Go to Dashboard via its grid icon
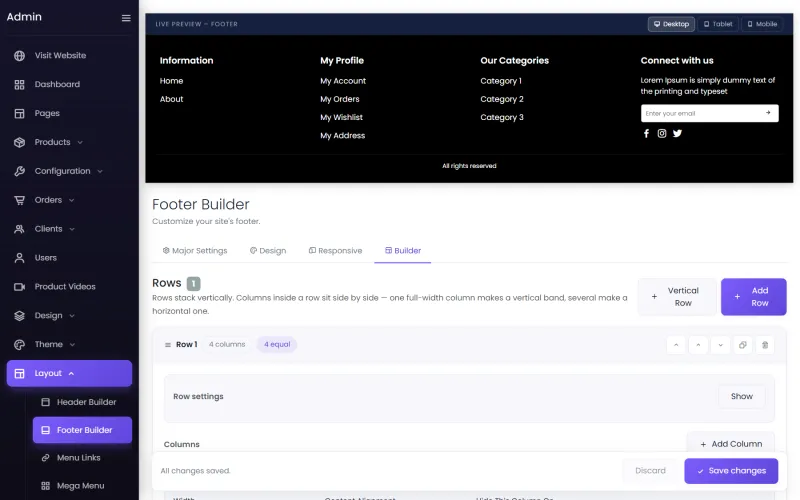Viewport: 800px width, 500px height. (x=19, y=85)
